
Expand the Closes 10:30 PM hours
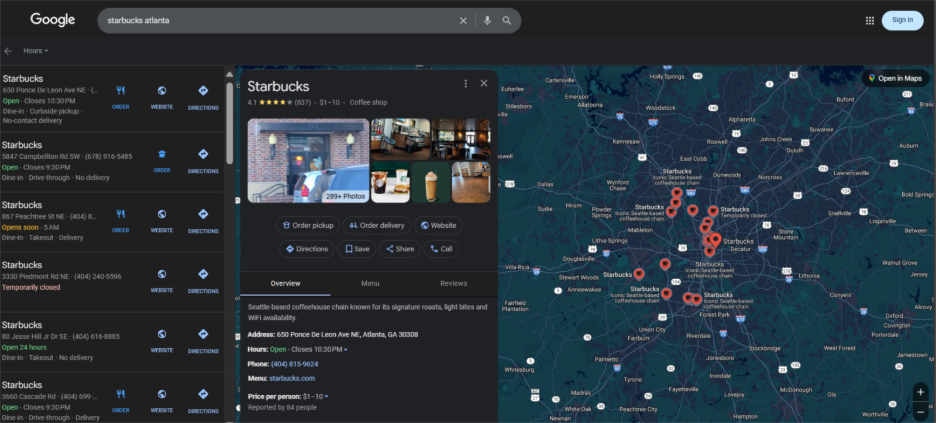tap(319, 349)
